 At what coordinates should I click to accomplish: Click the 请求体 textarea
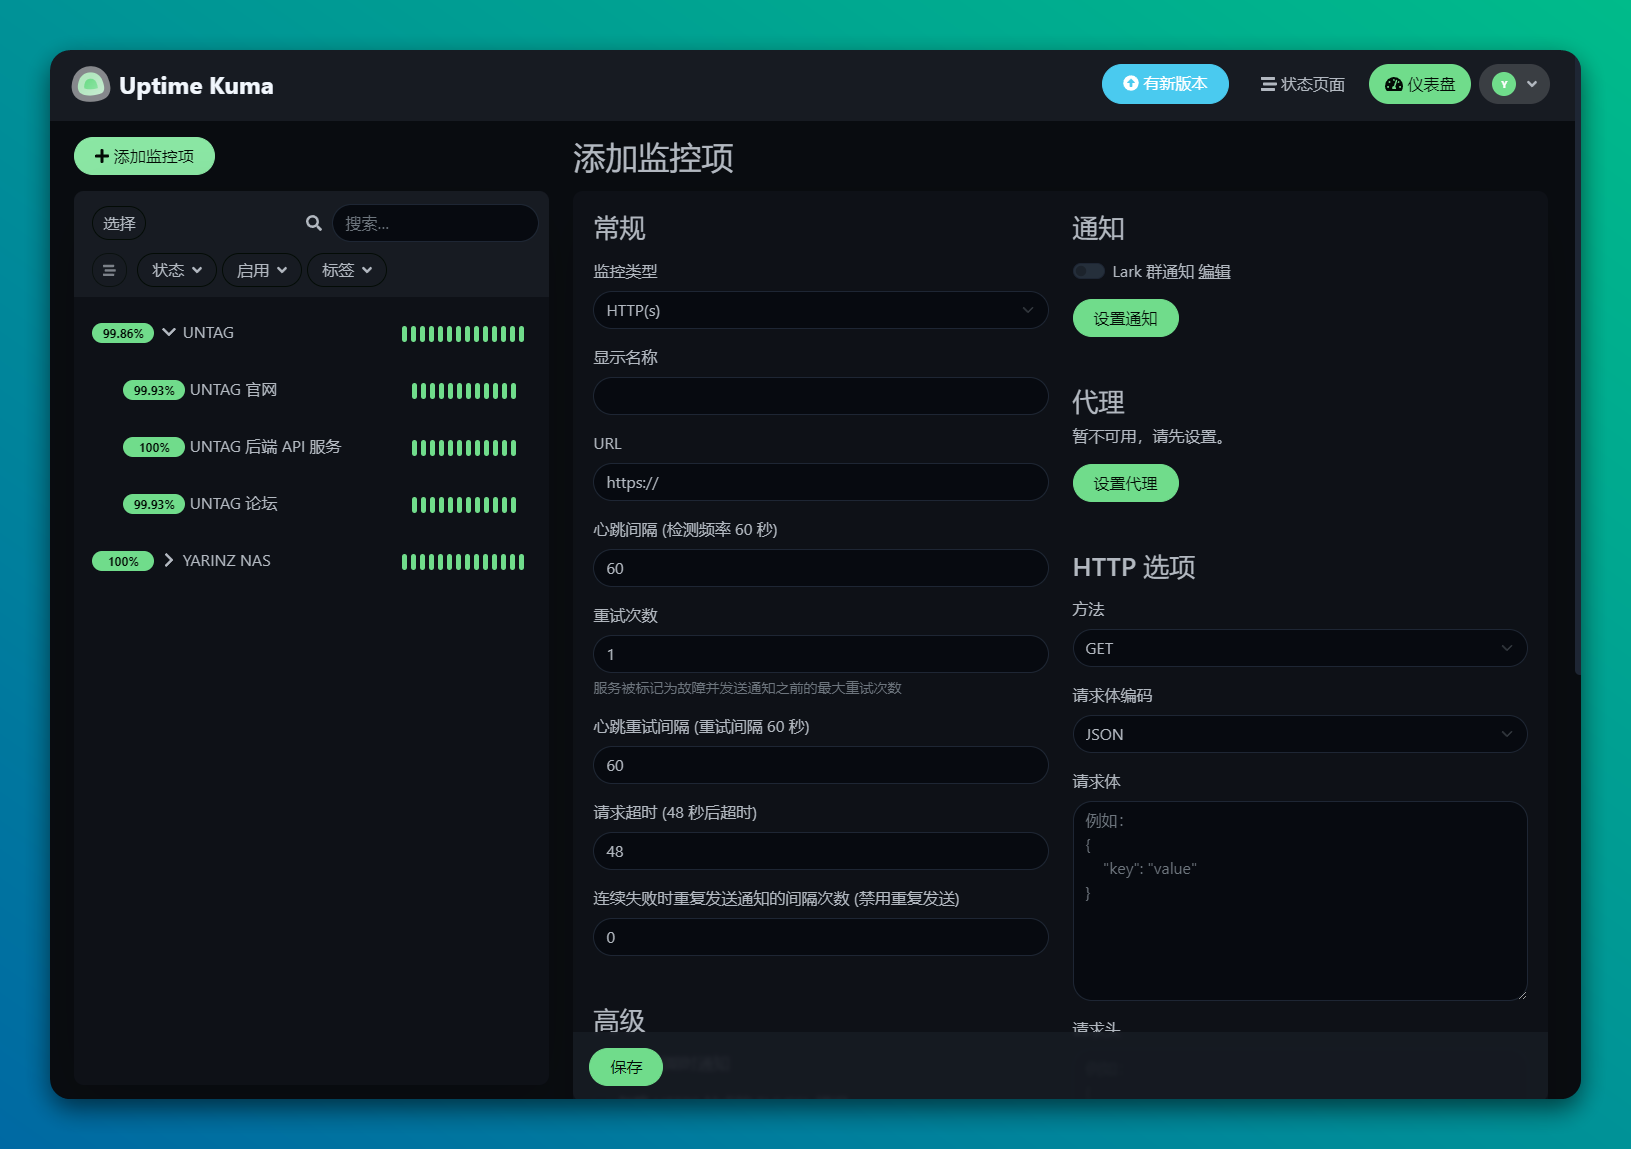[x=1299, y=901]
